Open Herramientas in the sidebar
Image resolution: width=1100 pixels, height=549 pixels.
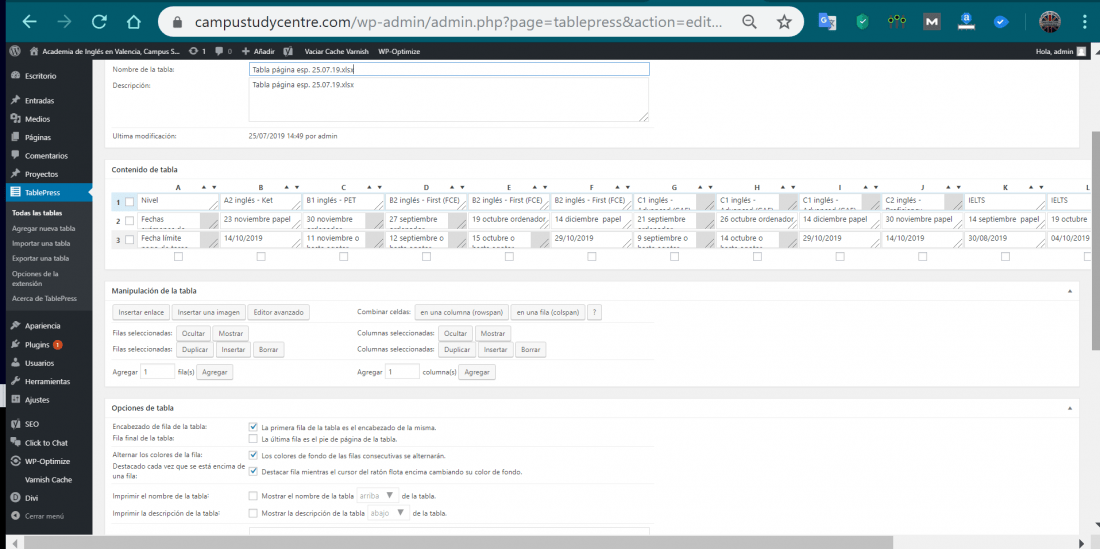pos(46,381)
